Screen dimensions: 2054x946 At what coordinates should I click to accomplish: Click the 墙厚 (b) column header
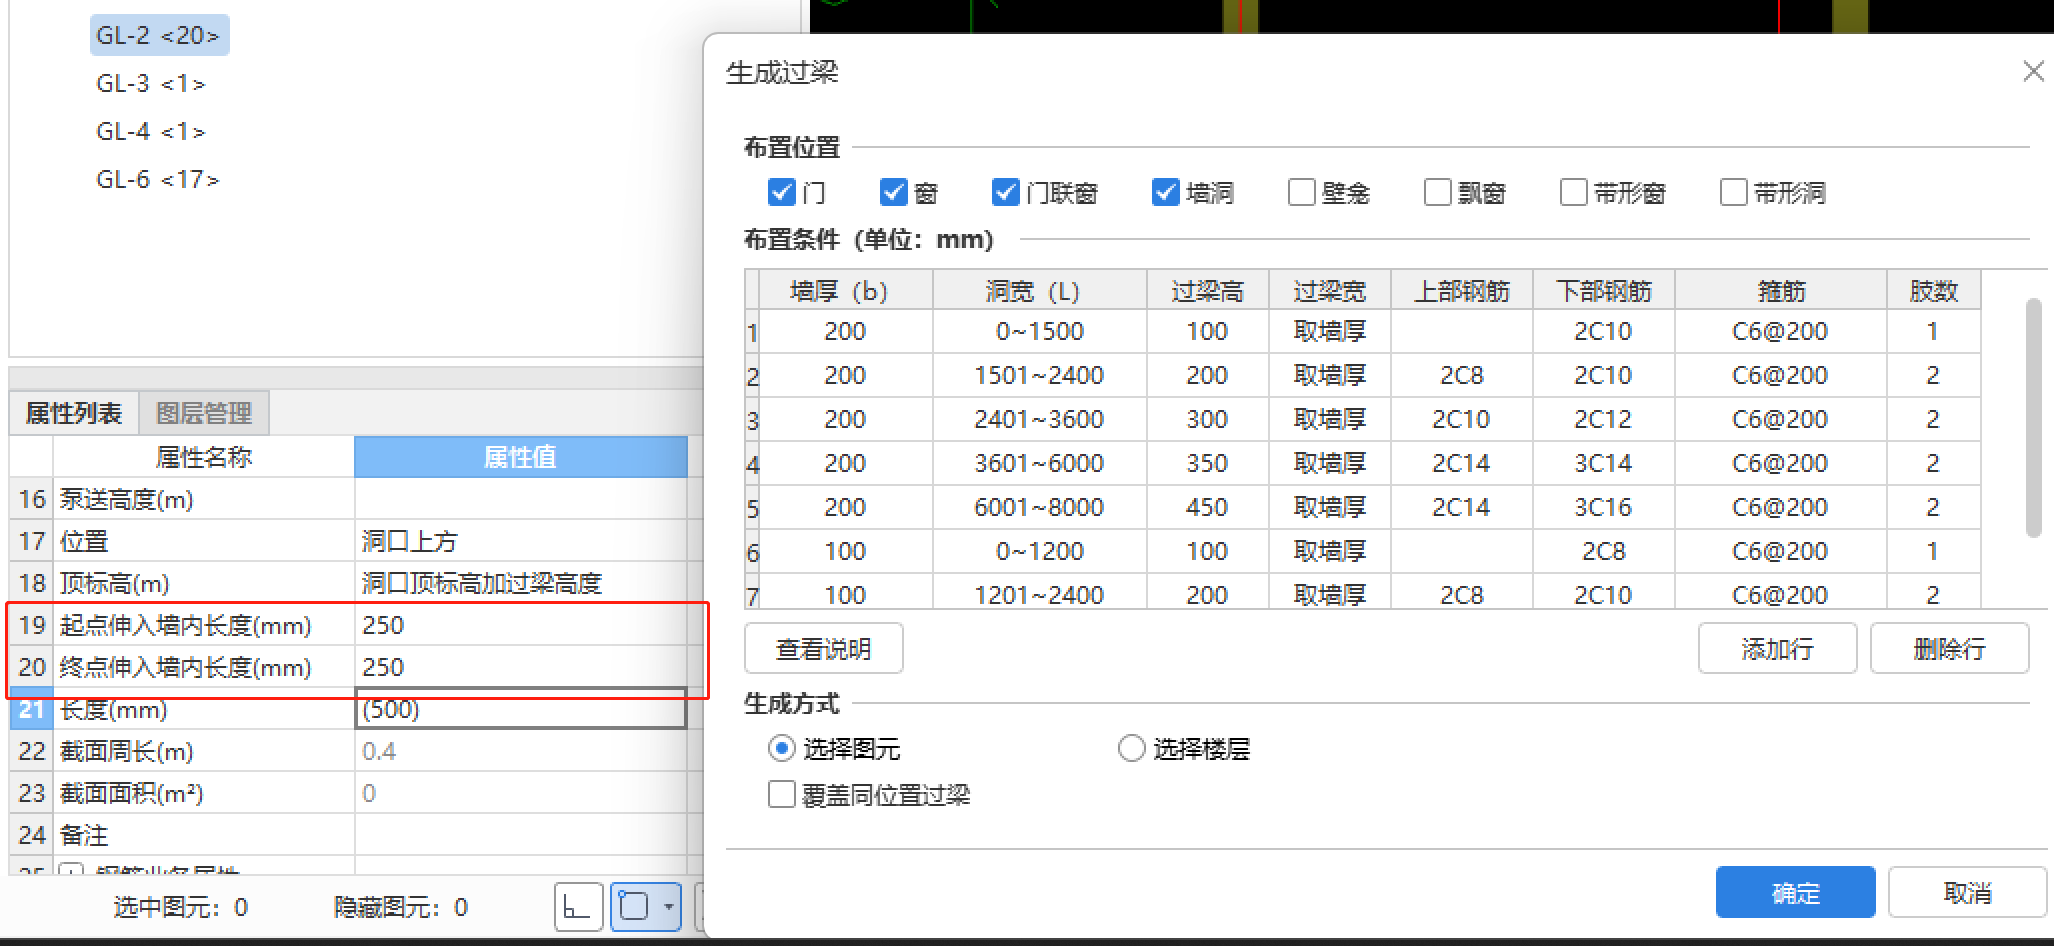846,291
